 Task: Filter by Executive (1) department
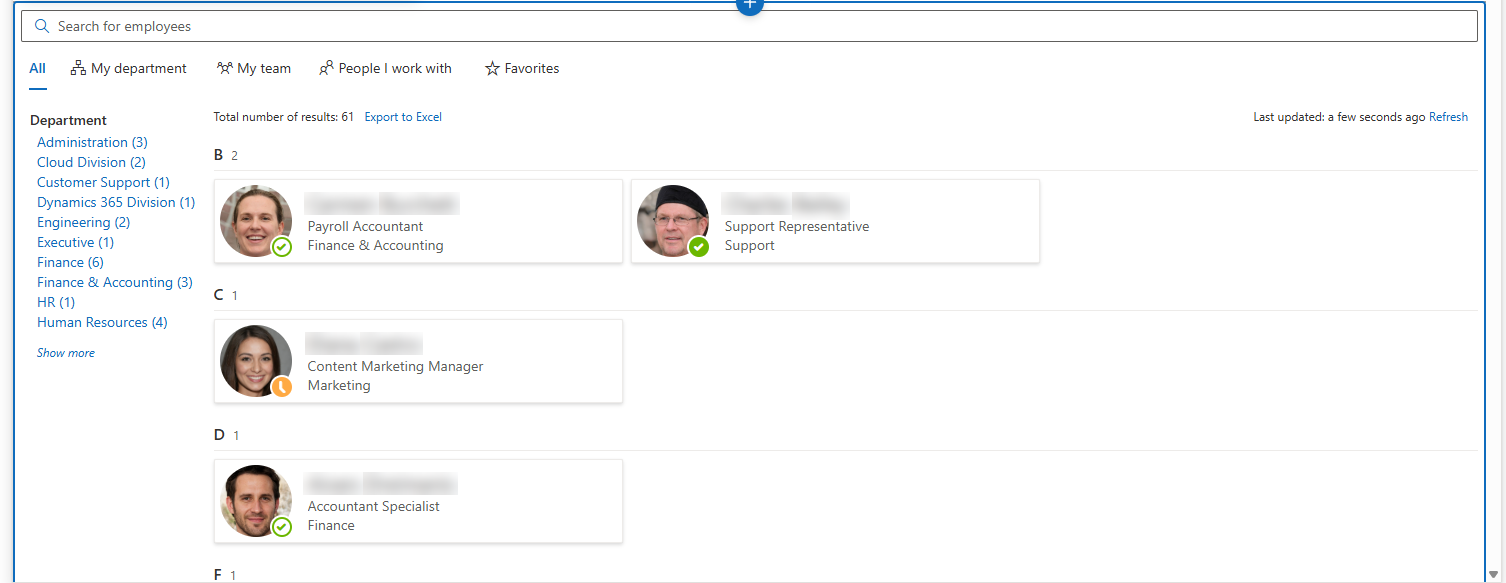point(75,242)
